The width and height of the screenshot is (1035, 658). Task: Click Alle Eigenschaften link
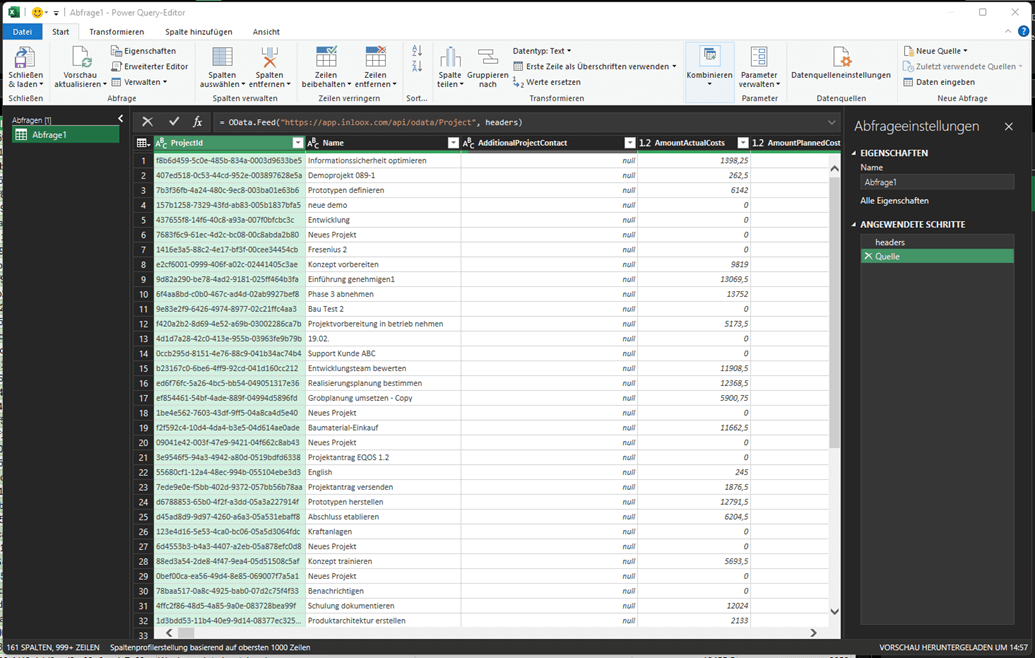(x=894, y=201)
